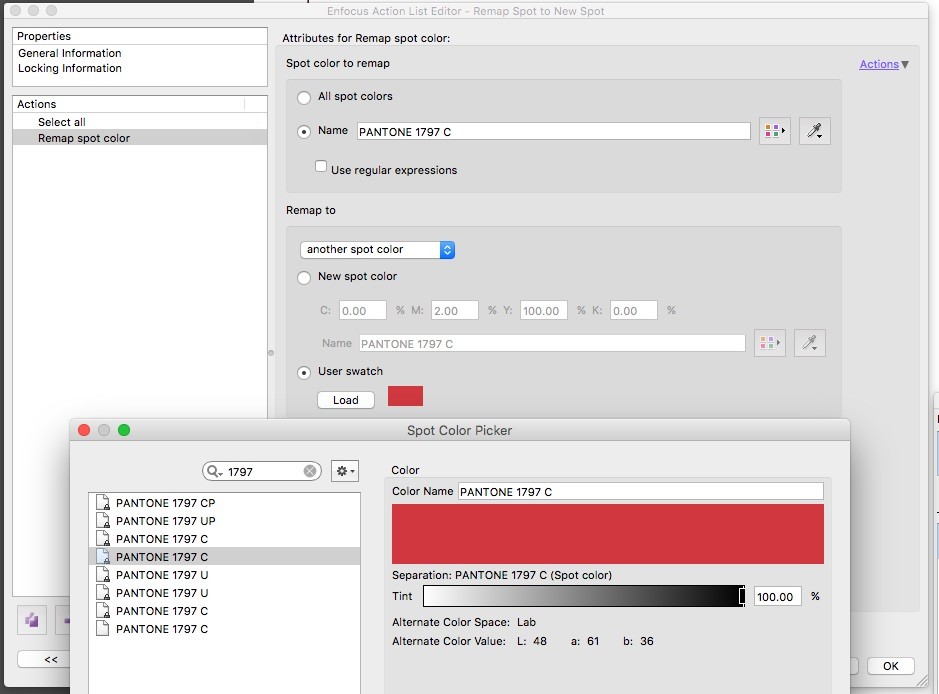Click the highlighted PANTONE 1797 C row
The image size is (939, 694).
225,557
